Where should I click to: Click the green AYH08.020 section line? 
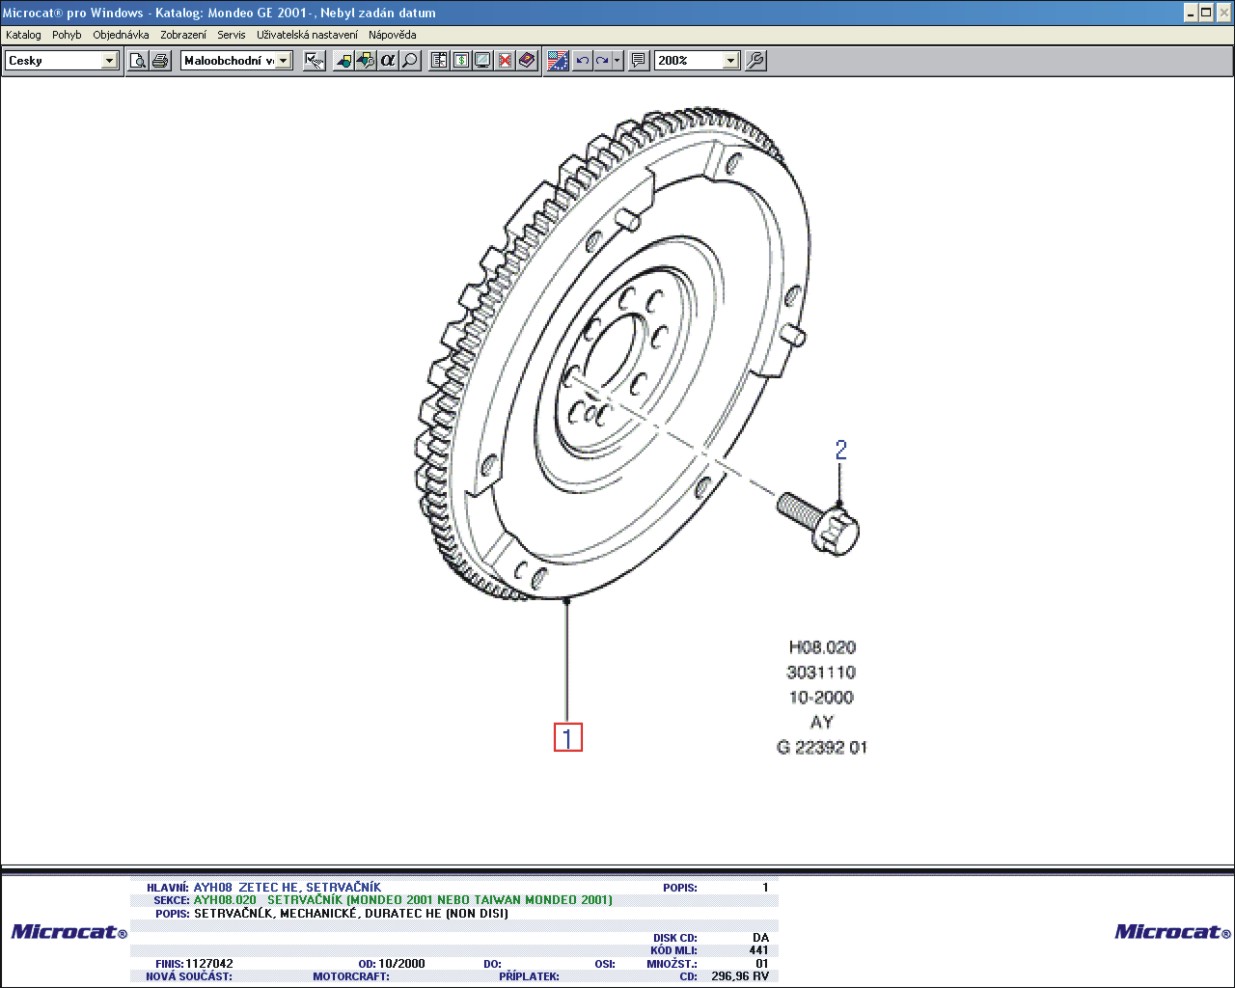click(x=402, y=900)
